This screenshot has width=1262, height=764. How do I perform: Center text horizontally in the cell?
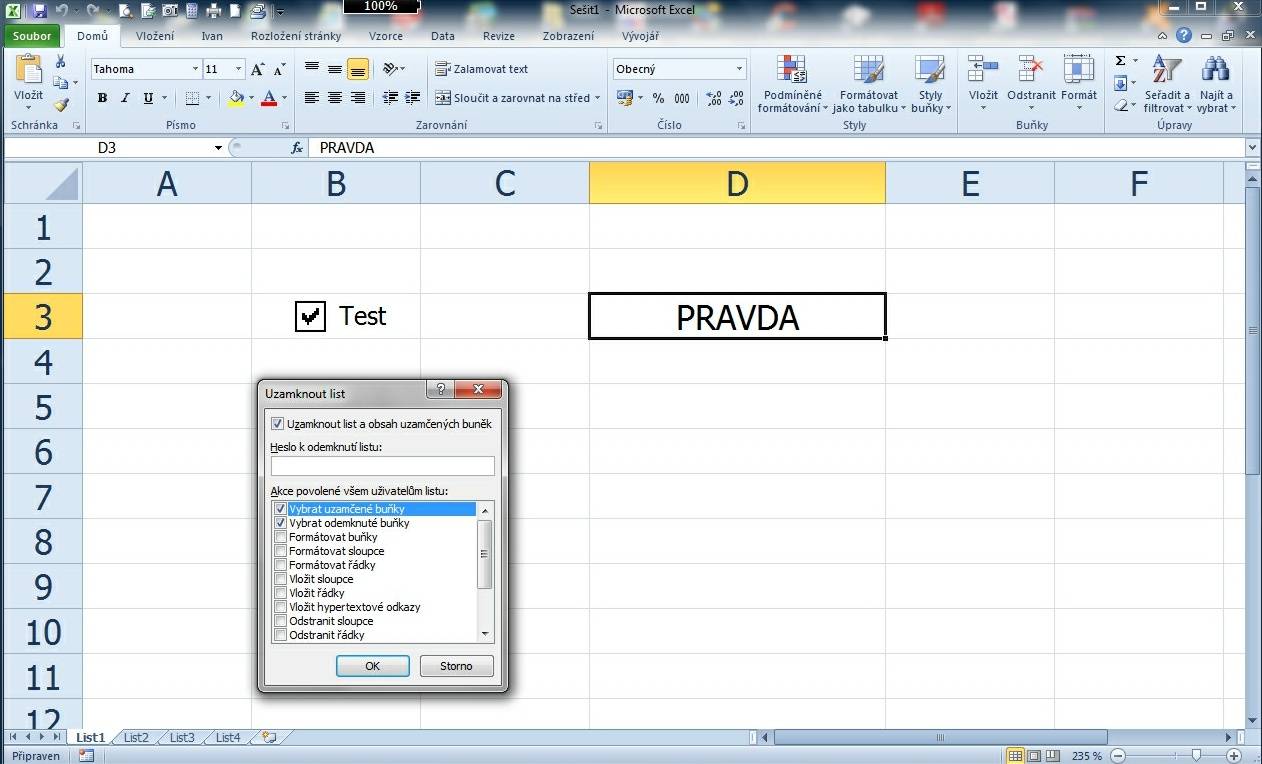334,98
